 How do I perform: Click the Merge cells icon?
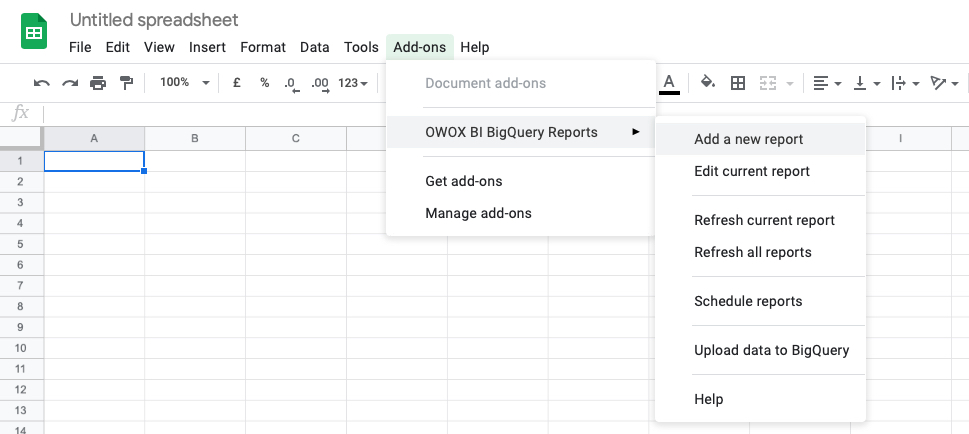(768, 83)
